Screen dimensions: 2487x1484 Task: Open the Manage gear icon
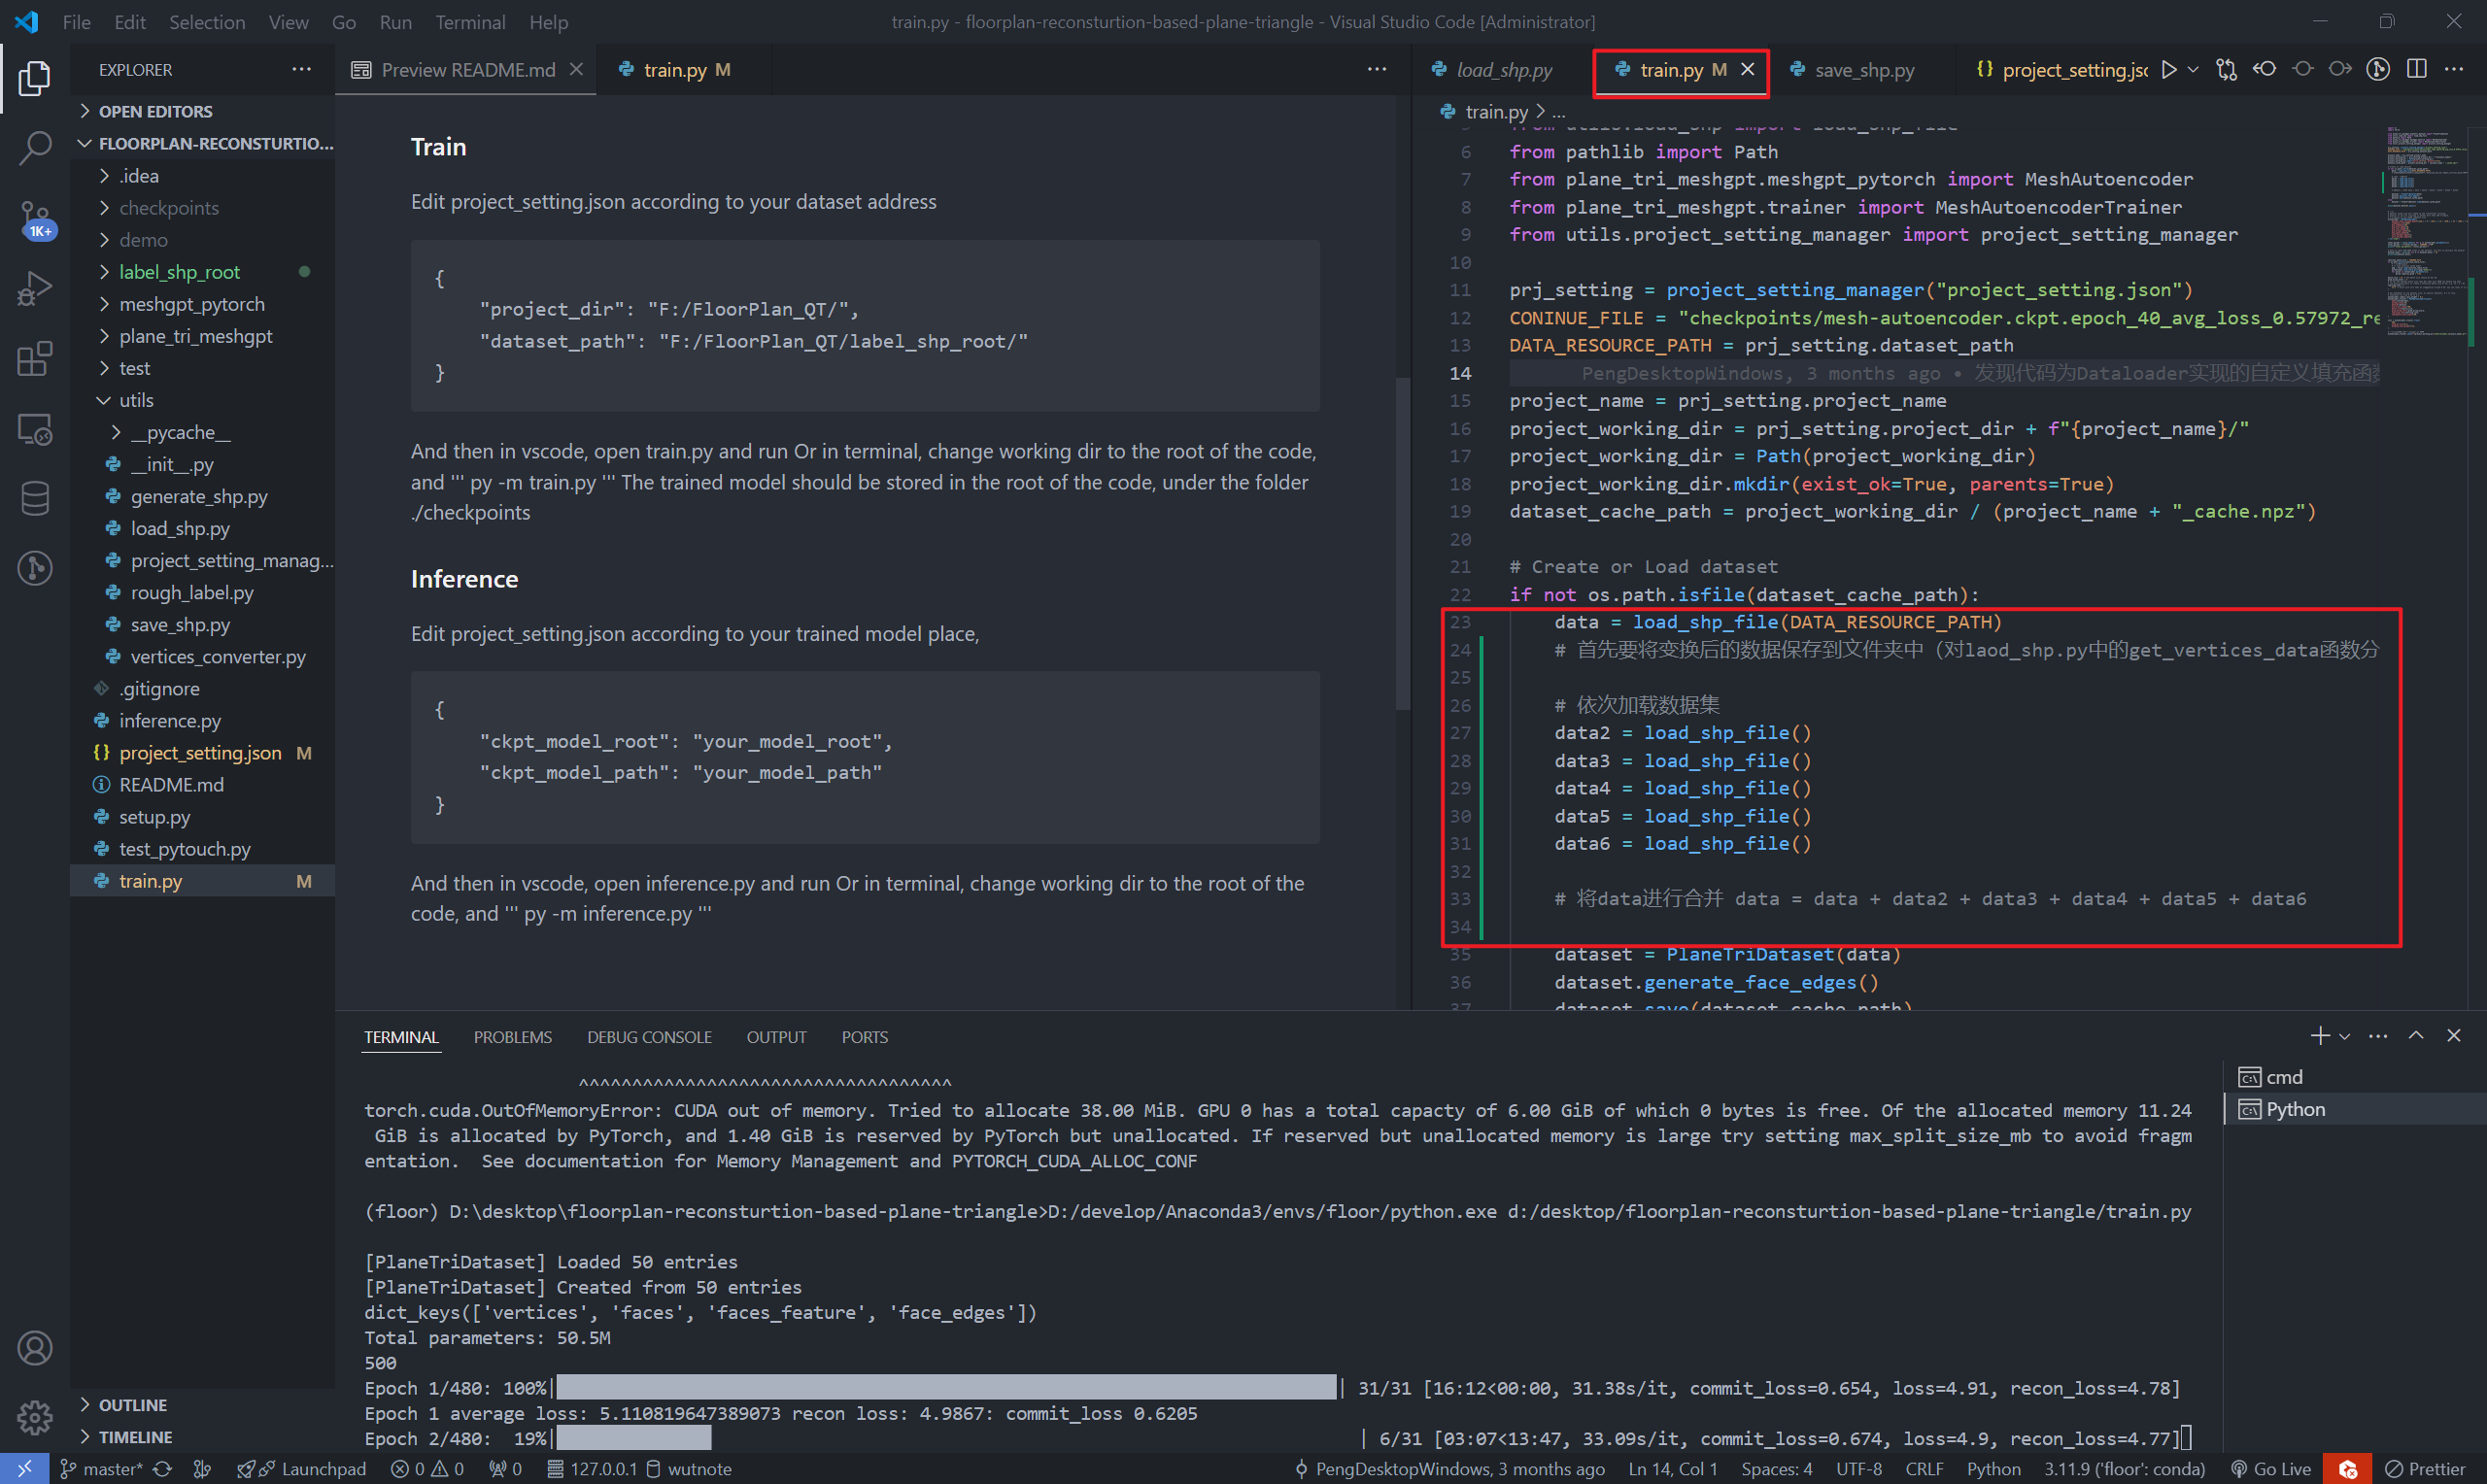coord(34,1416)
